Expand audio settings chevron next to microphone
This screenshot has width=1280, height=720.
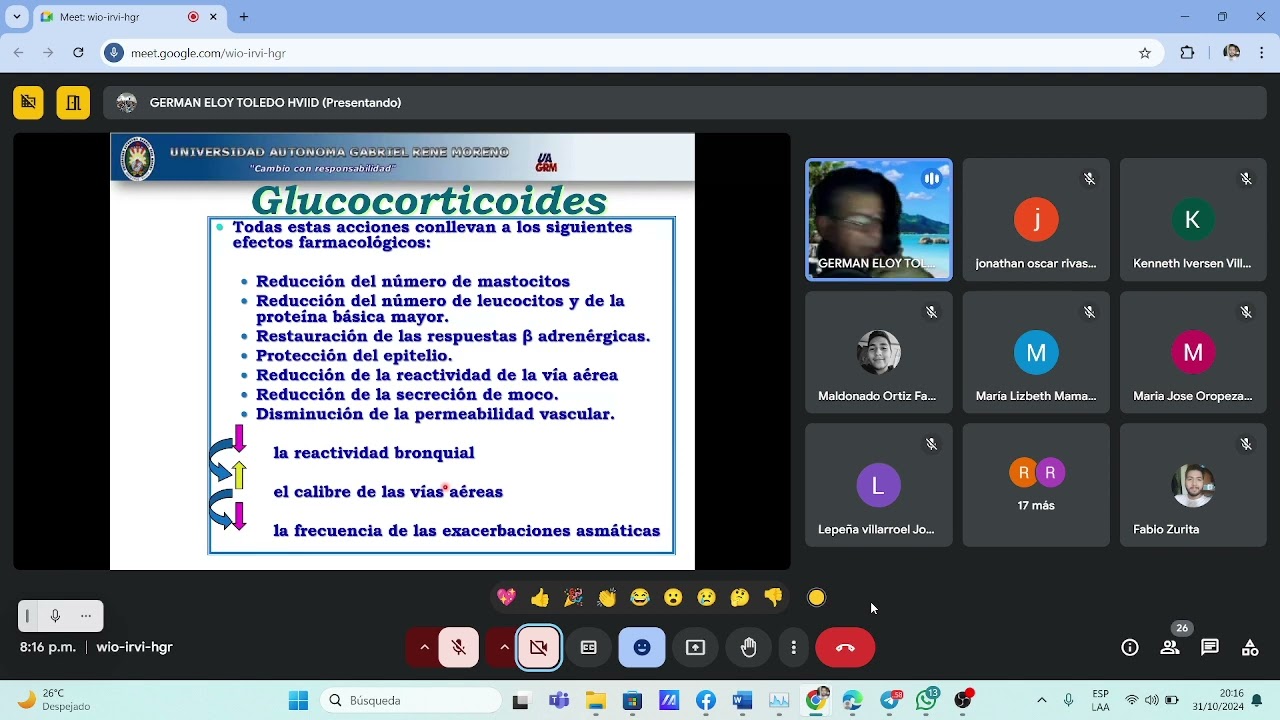(x=424, y=647)
